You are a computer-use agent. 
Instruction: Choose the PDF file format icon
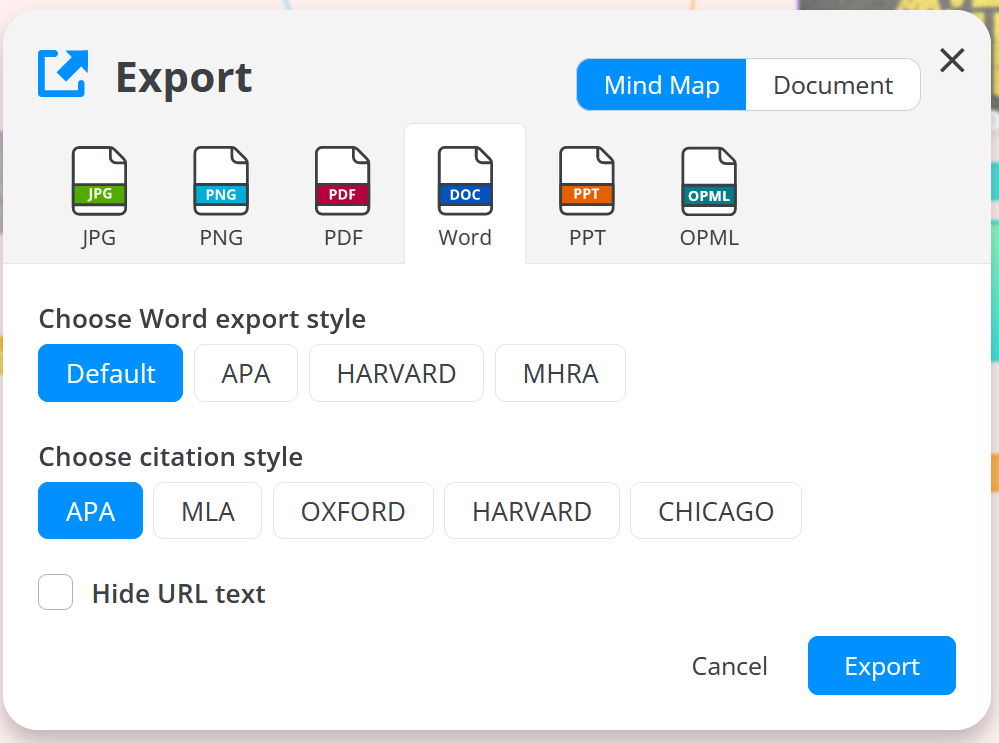(342, 181)
